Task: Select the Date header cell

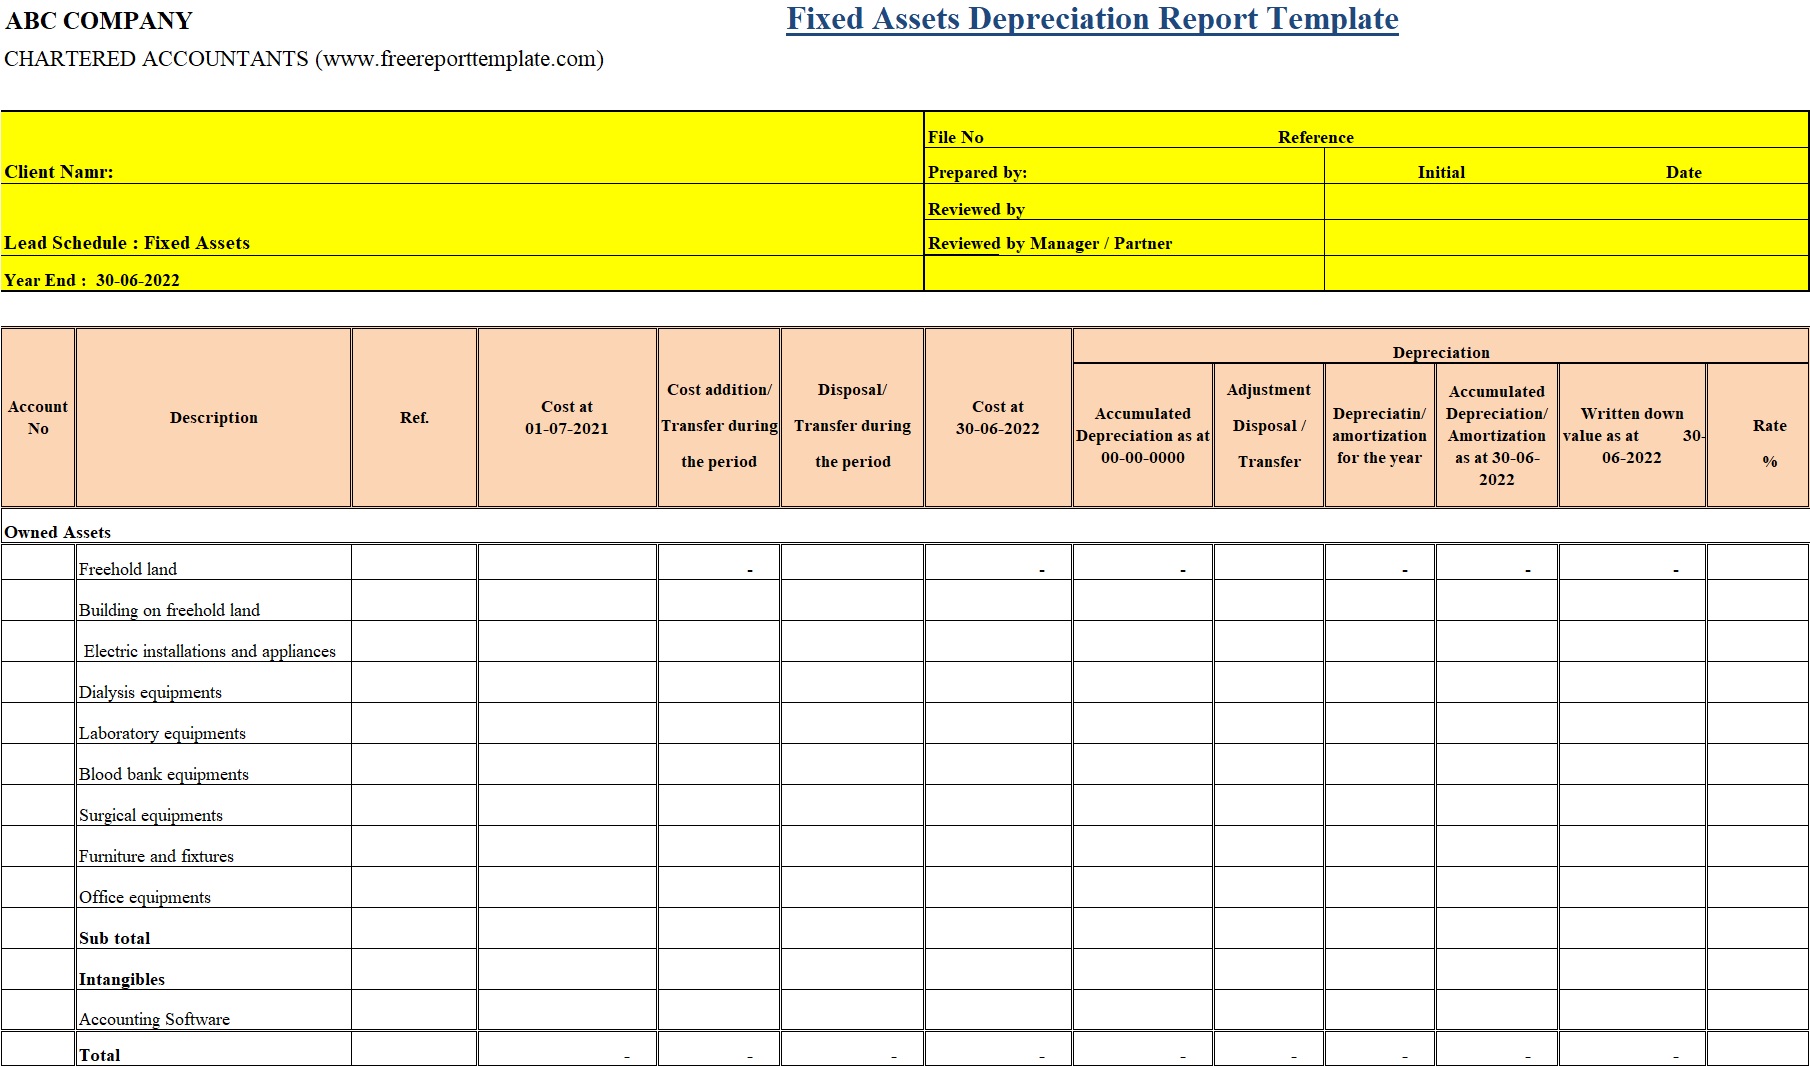Action: (x=1683, y=172)
